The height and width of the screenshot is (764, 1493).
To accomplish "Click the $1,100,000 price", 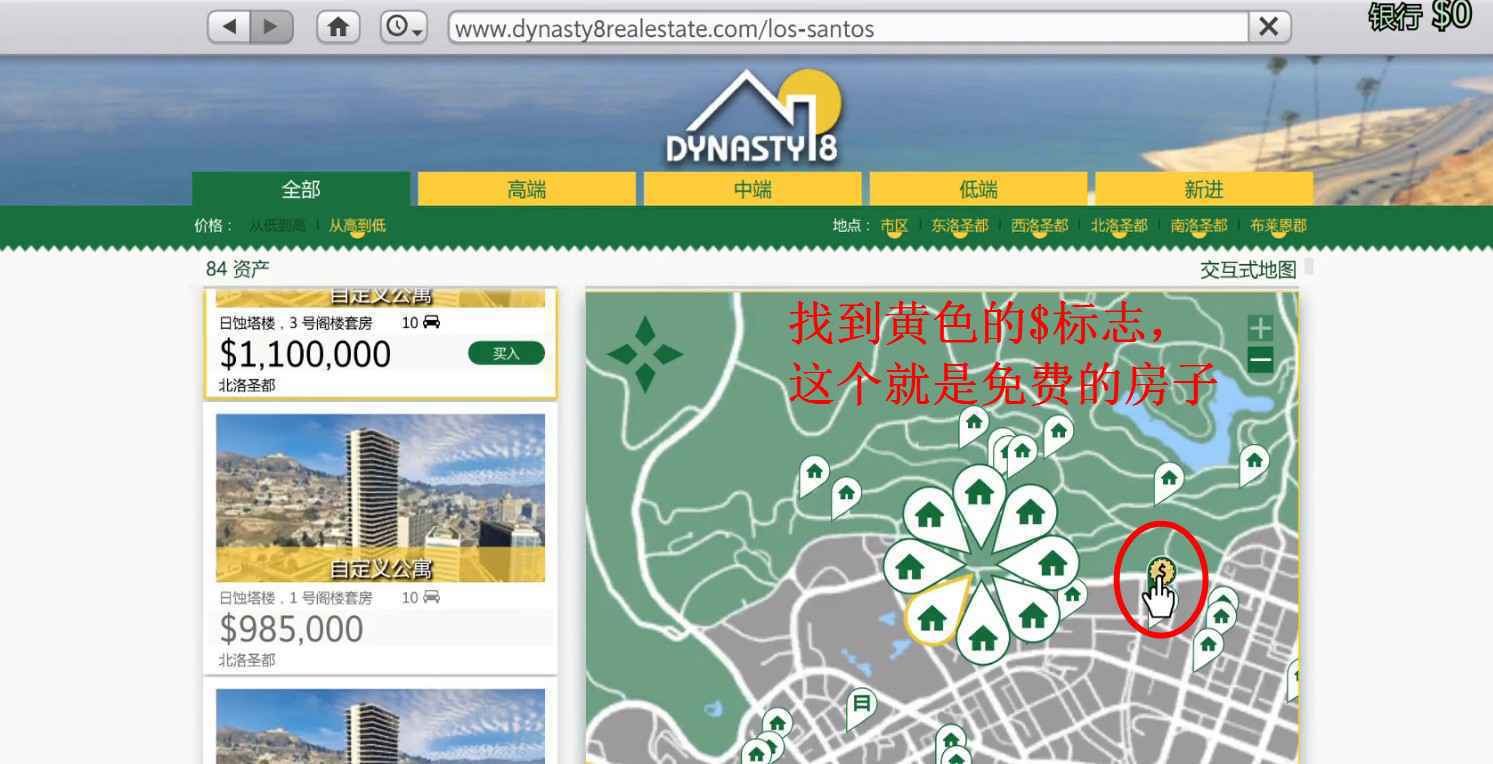I will [305, 354].
